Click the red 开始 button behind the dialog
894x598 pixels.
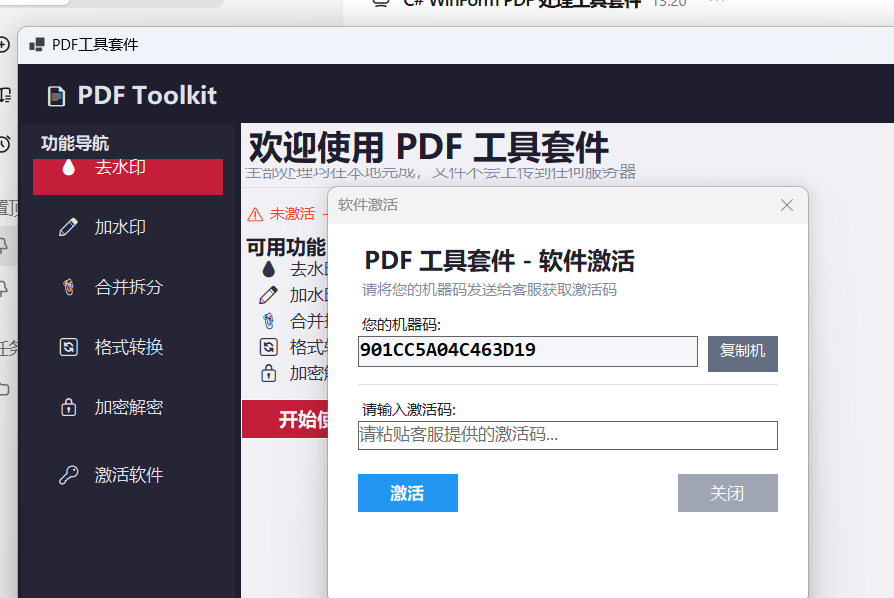[285, 419]
